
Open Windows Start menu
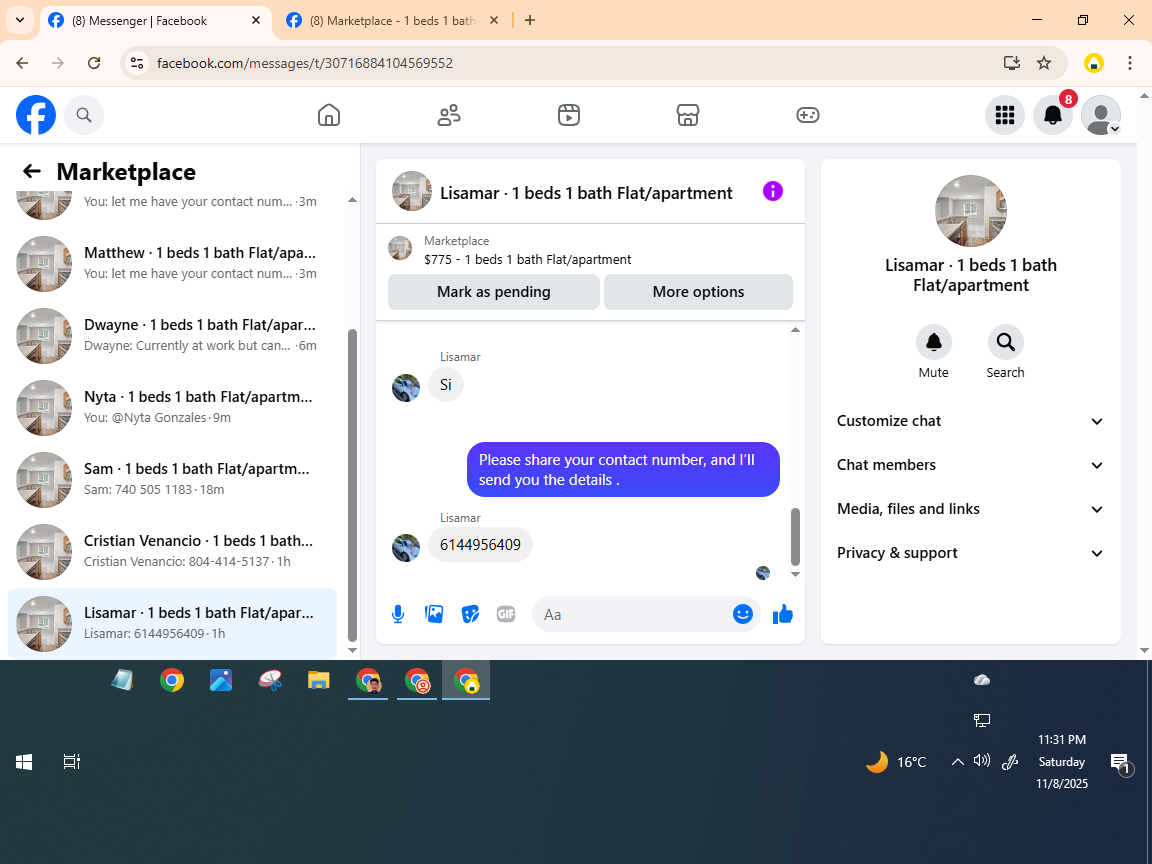pos(24,762)
